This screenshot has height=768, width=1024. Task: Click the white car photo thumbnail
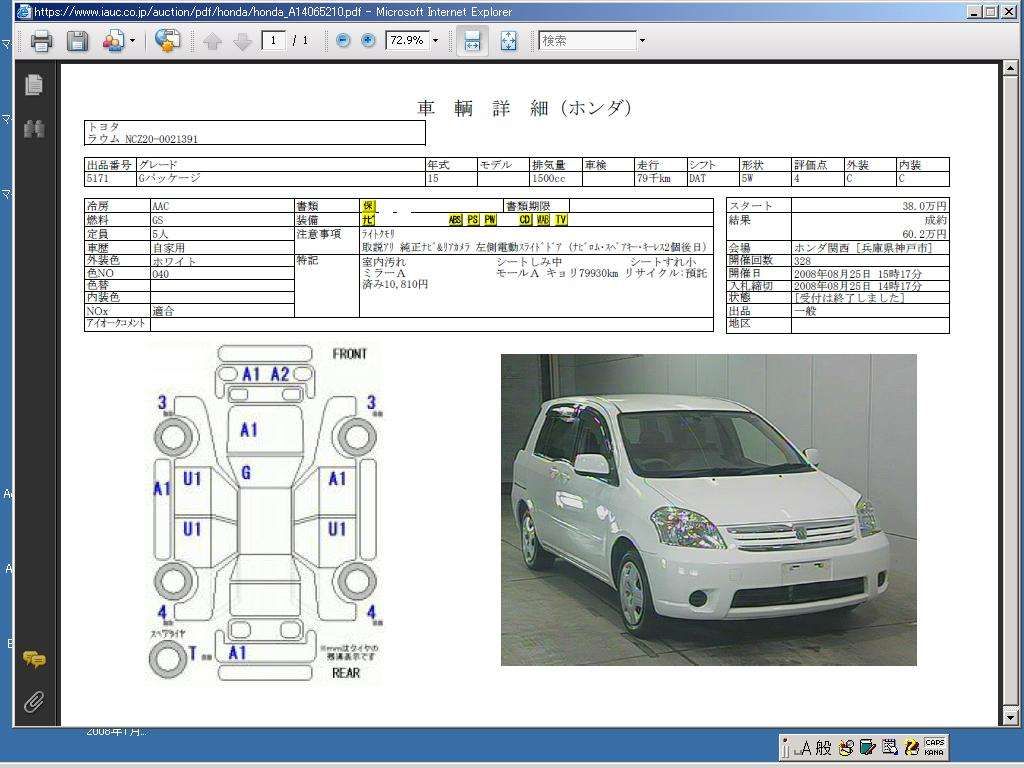click(x=709, y=510)
